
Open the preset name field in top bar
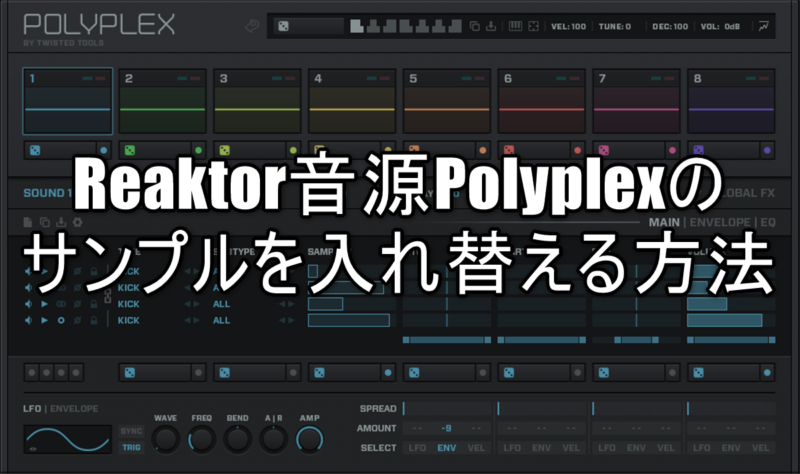(318, 26)
